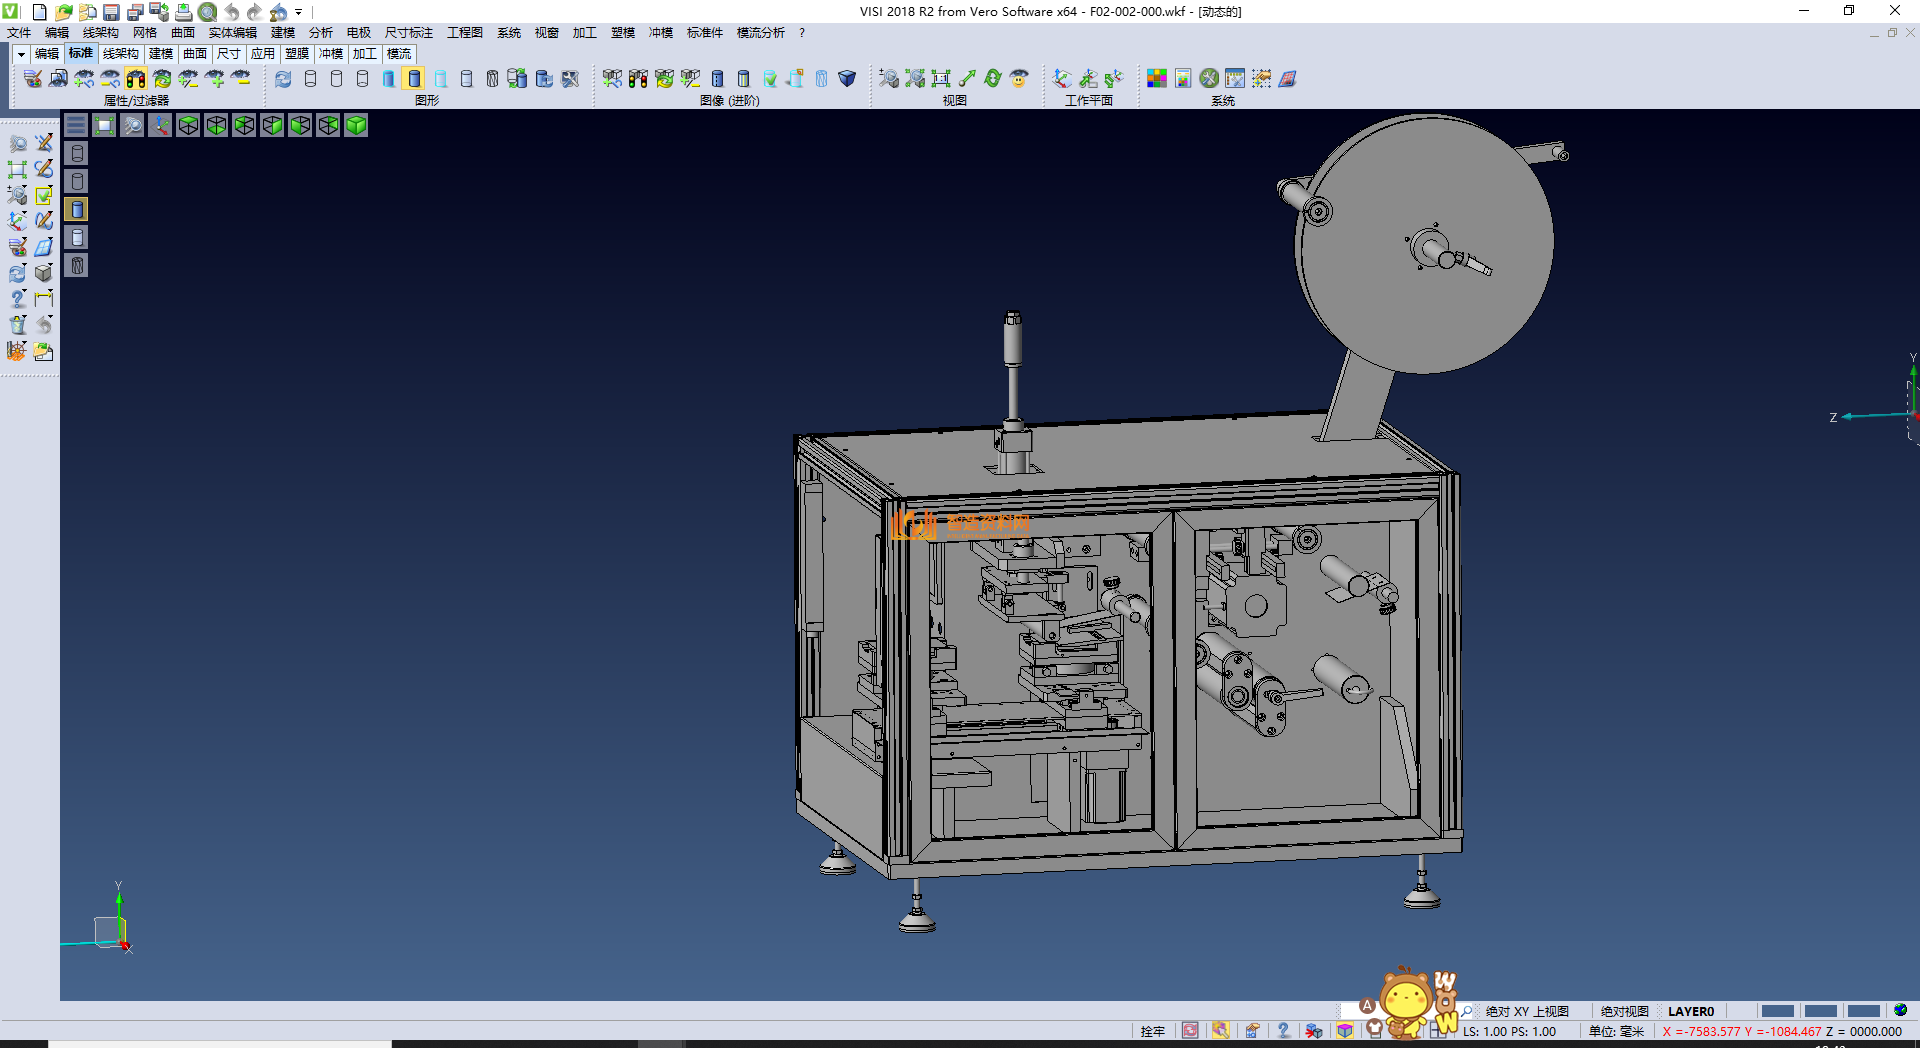Click the printer icon in quick toolbar

click(x=183, y=12)
